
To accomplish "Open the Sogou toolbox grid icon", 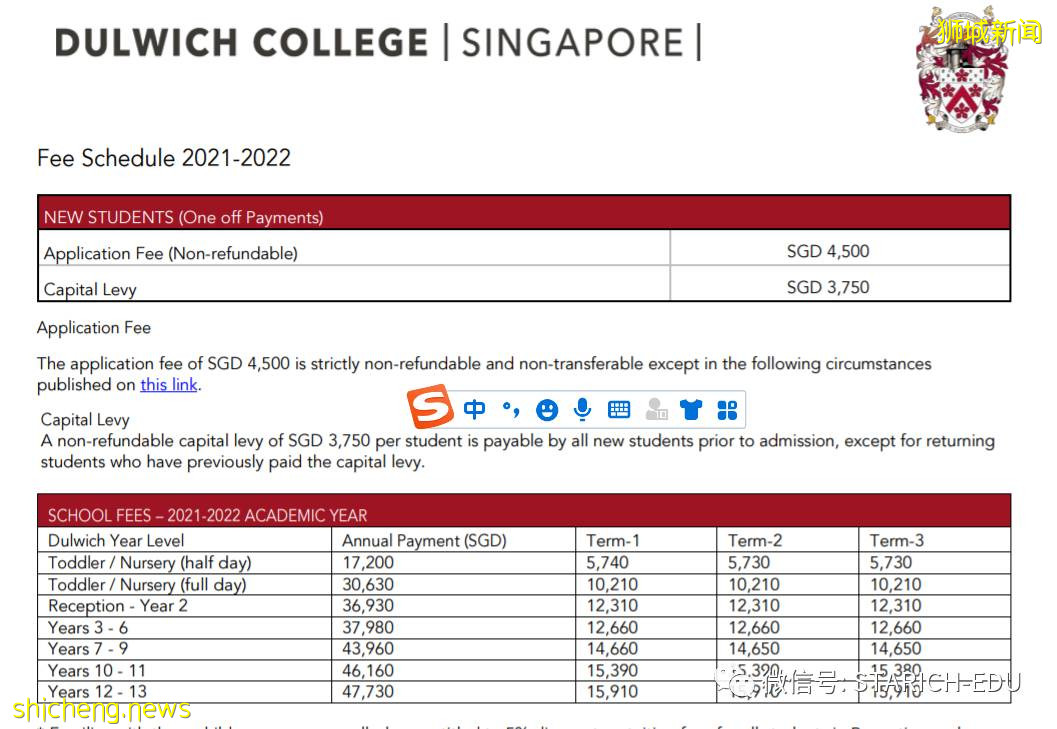I will [726, 408].
